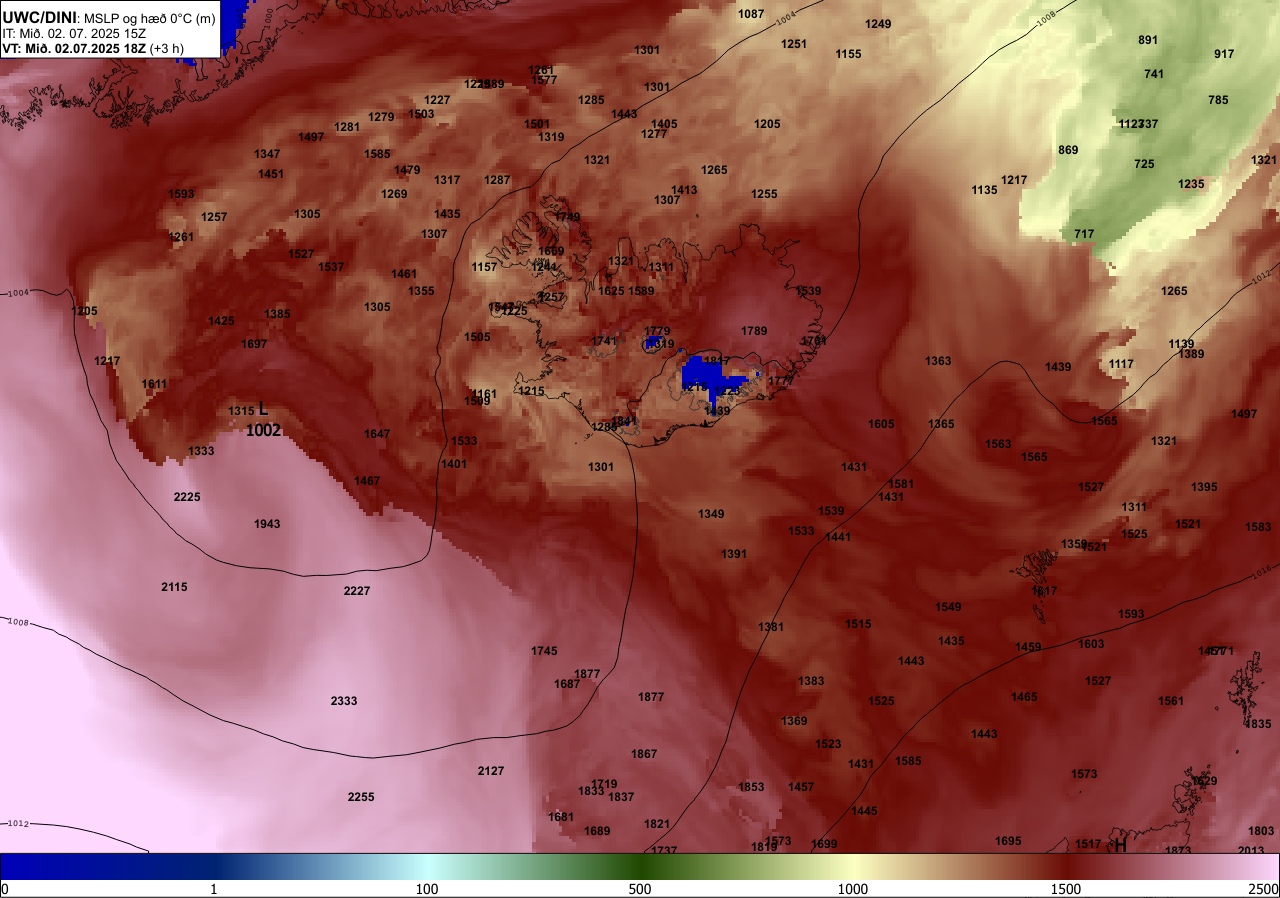
Task: Click the 717 height value
Action: click(x=1084, y=234)
